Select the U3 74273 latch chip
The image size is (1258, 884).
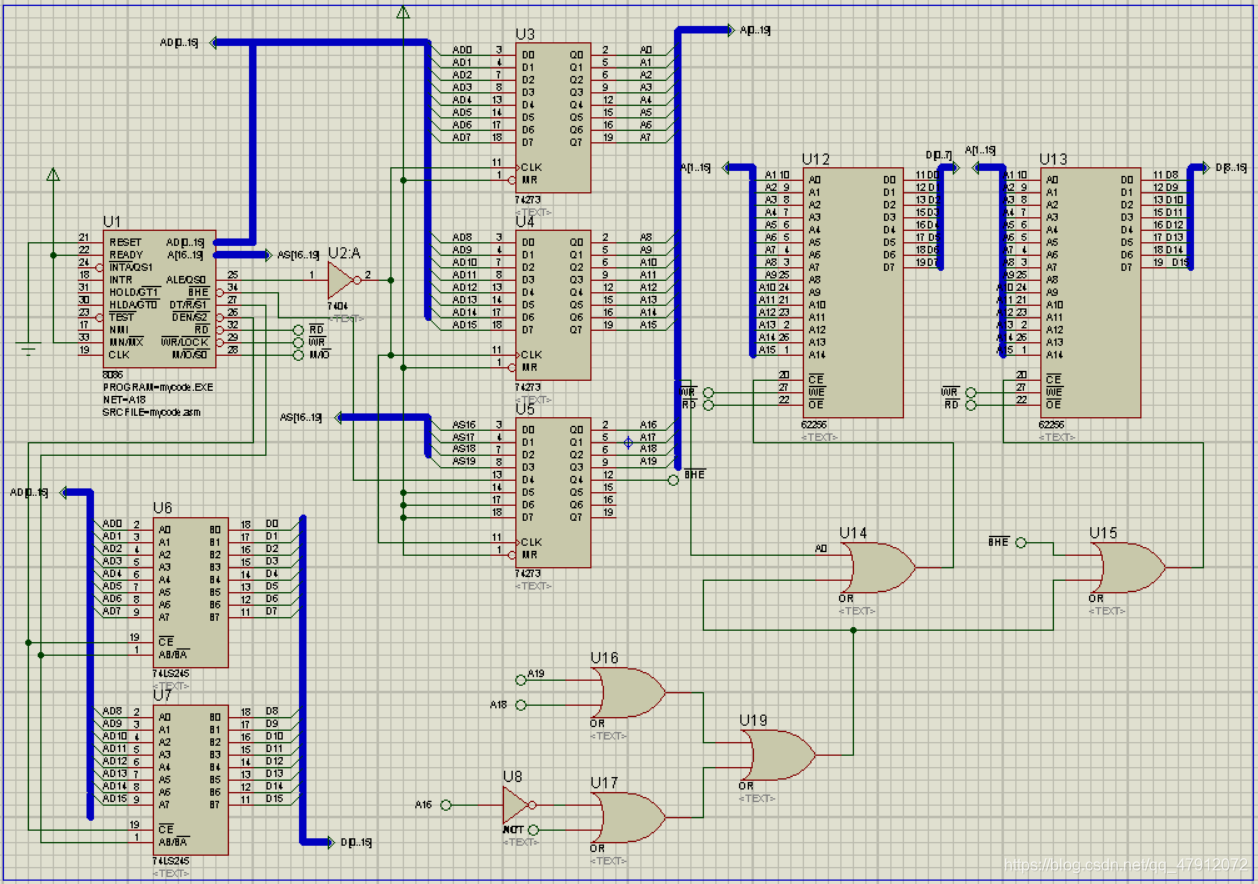click(x=553, y=118)
